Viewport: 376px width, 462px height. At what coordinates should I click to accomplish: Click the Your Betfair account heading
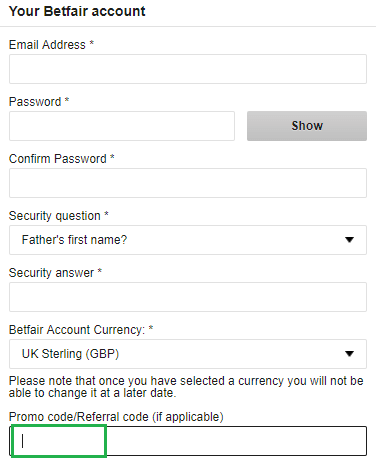click(77, 11)
